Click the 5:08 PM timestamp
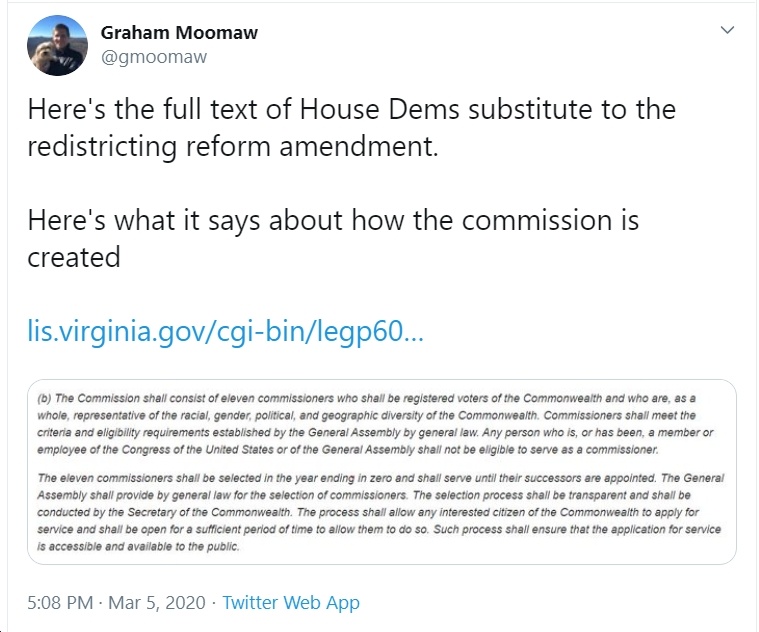Image resolution: width=759 pixels, height=632 pixels. pyautogui.click(x=60, y=602)
